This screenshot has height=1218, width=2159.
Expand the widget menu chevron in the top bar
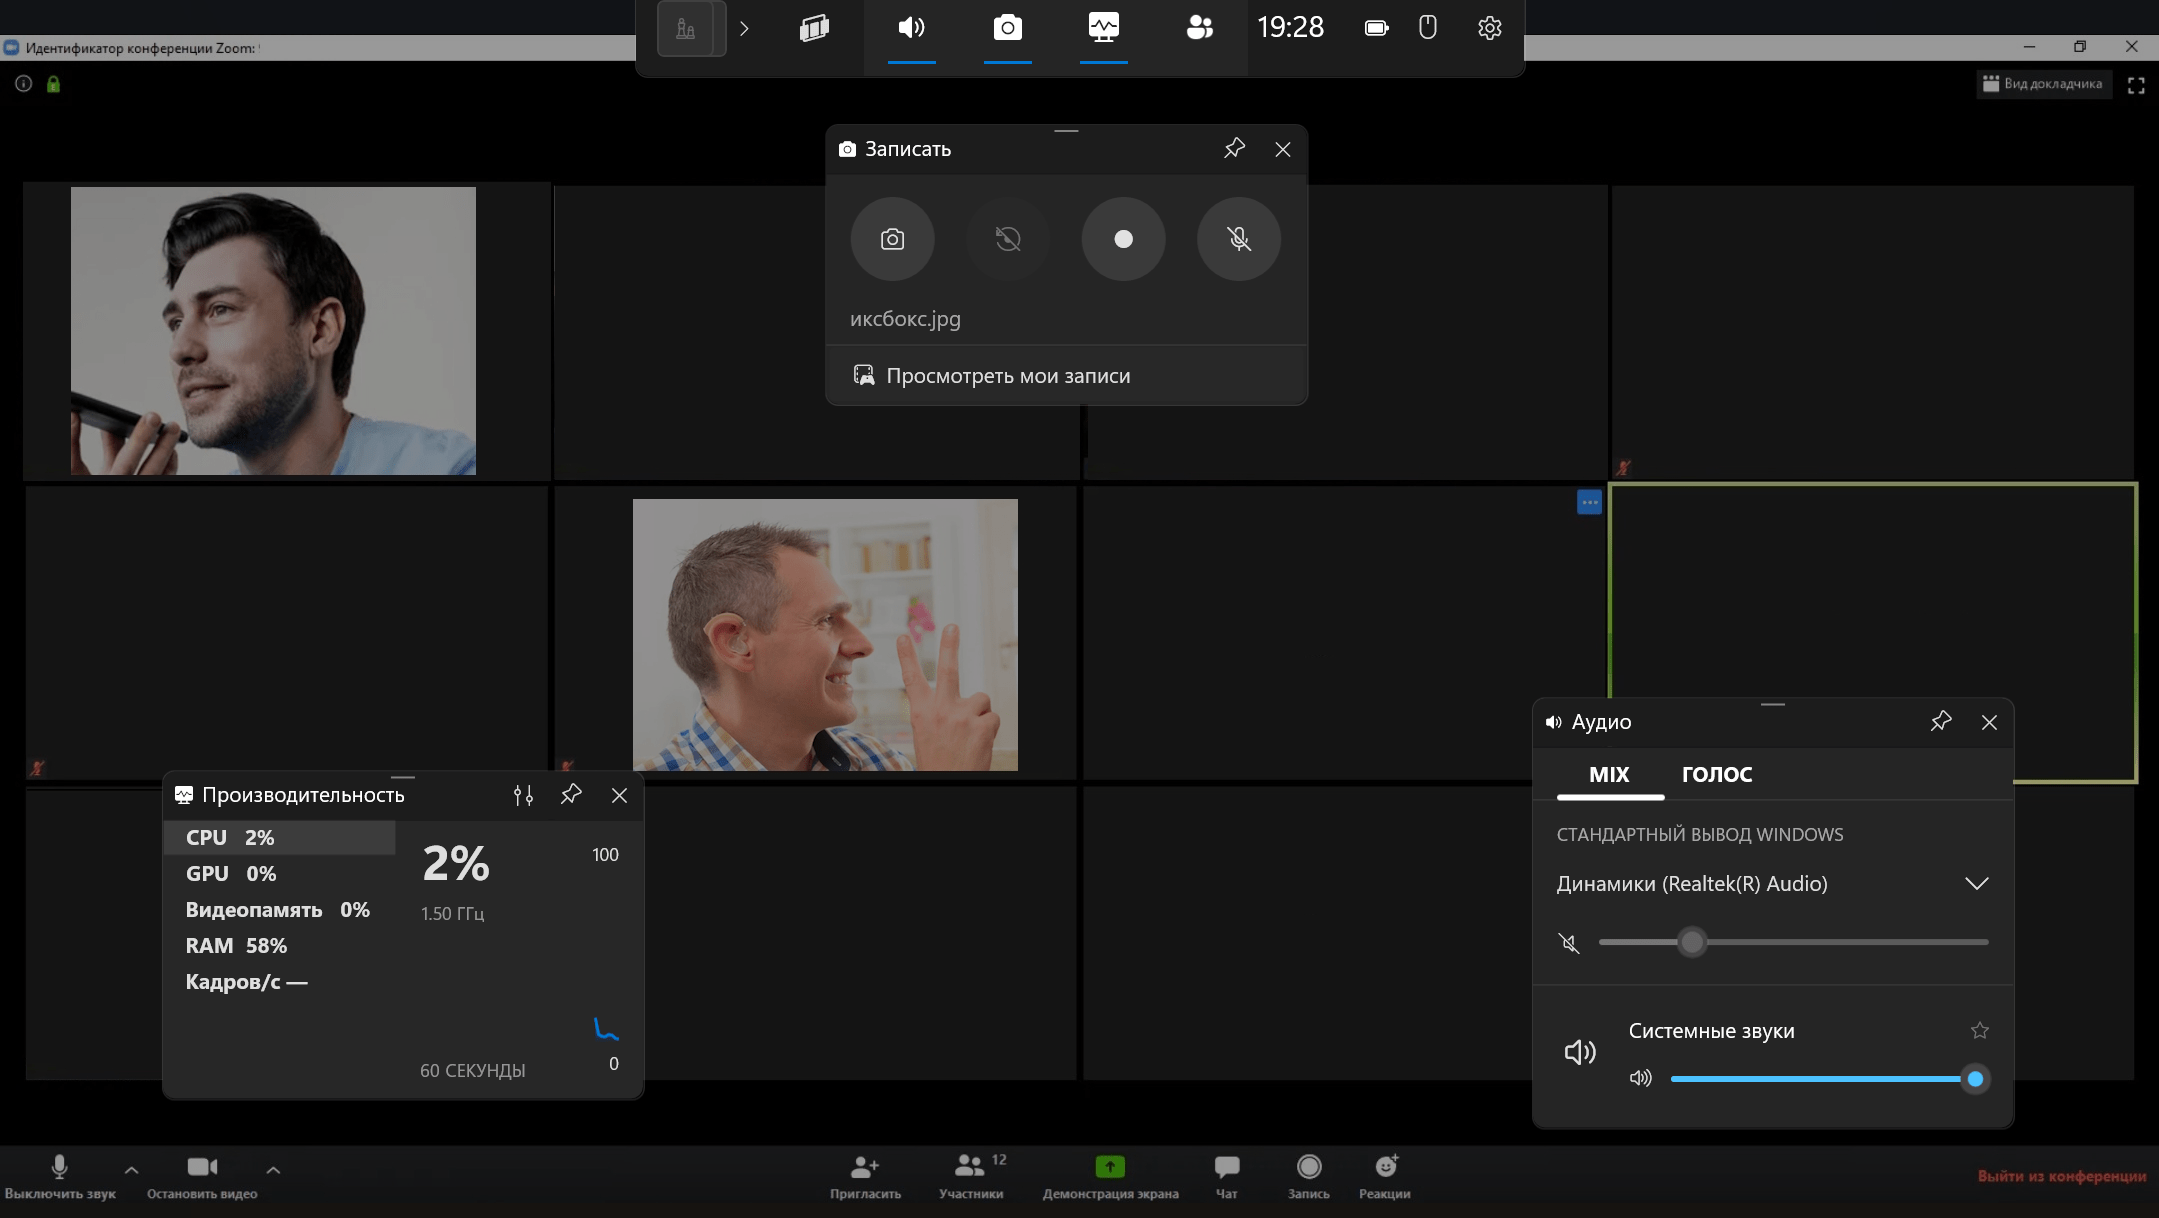[744, 29]
